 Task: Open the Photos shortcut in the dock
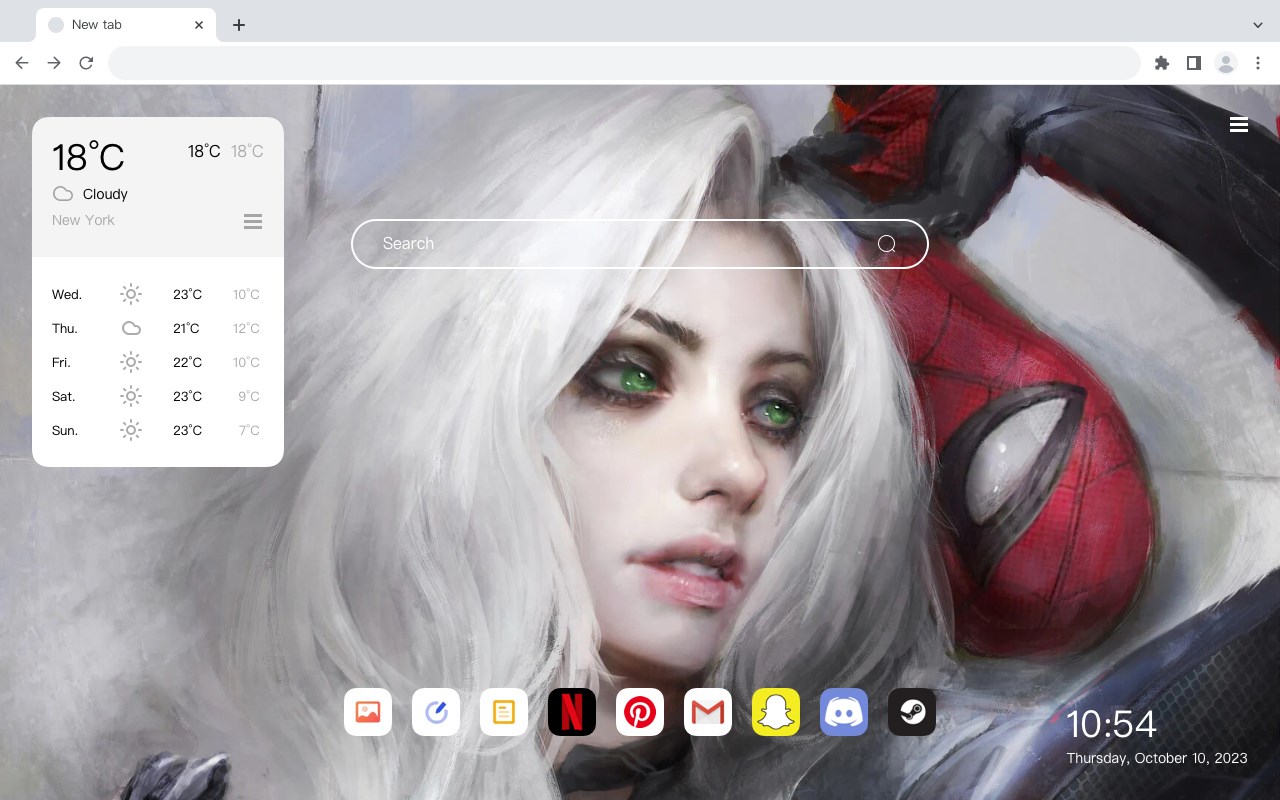[368, 712]
